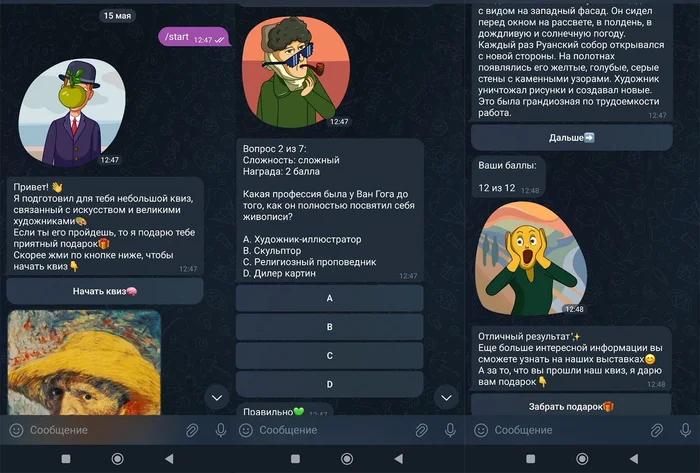Screen dimensions: 700x473
Task: Select the Руанский собор story message
Action: (x=572, y=62)
